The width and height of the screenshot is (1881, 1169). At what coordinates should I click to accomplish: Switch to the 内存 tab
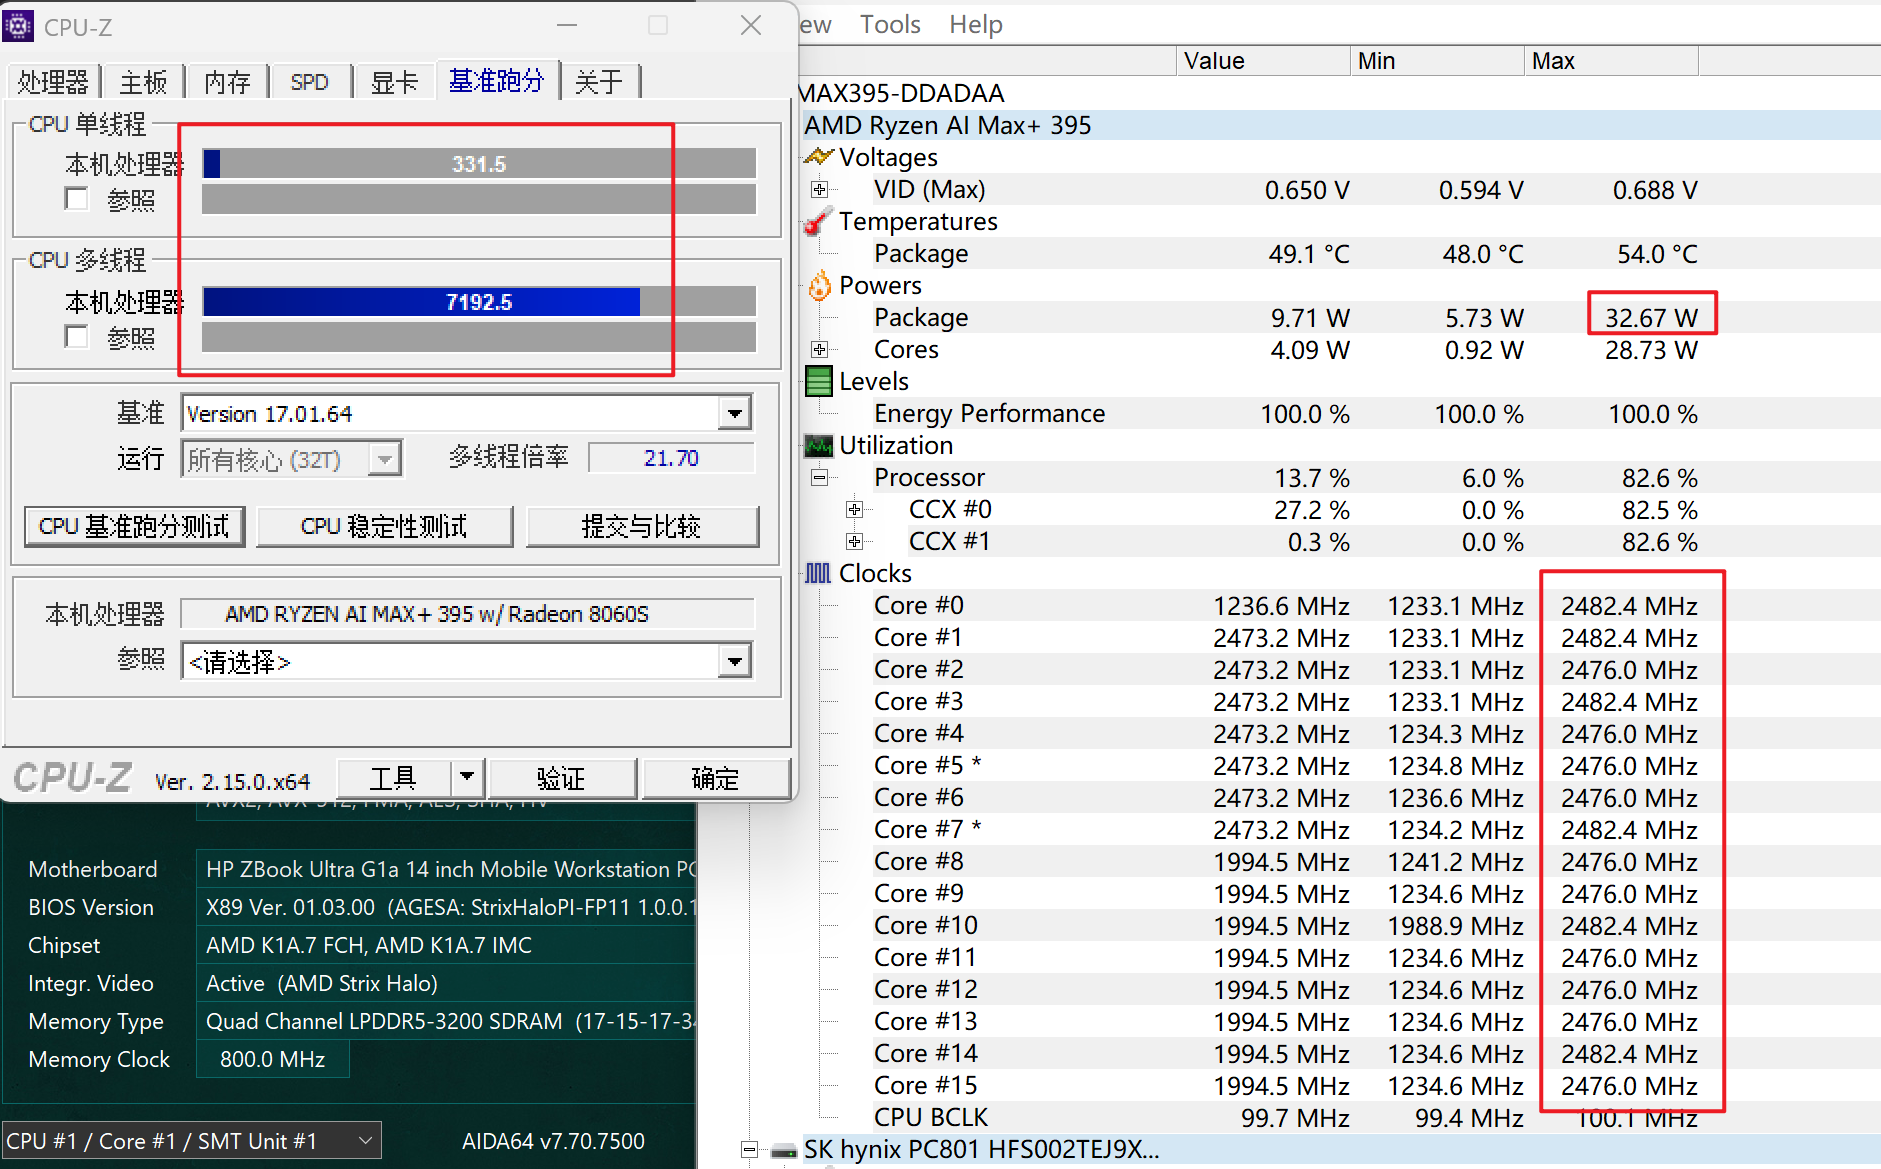pyautogui.click(x=227, y=82)
